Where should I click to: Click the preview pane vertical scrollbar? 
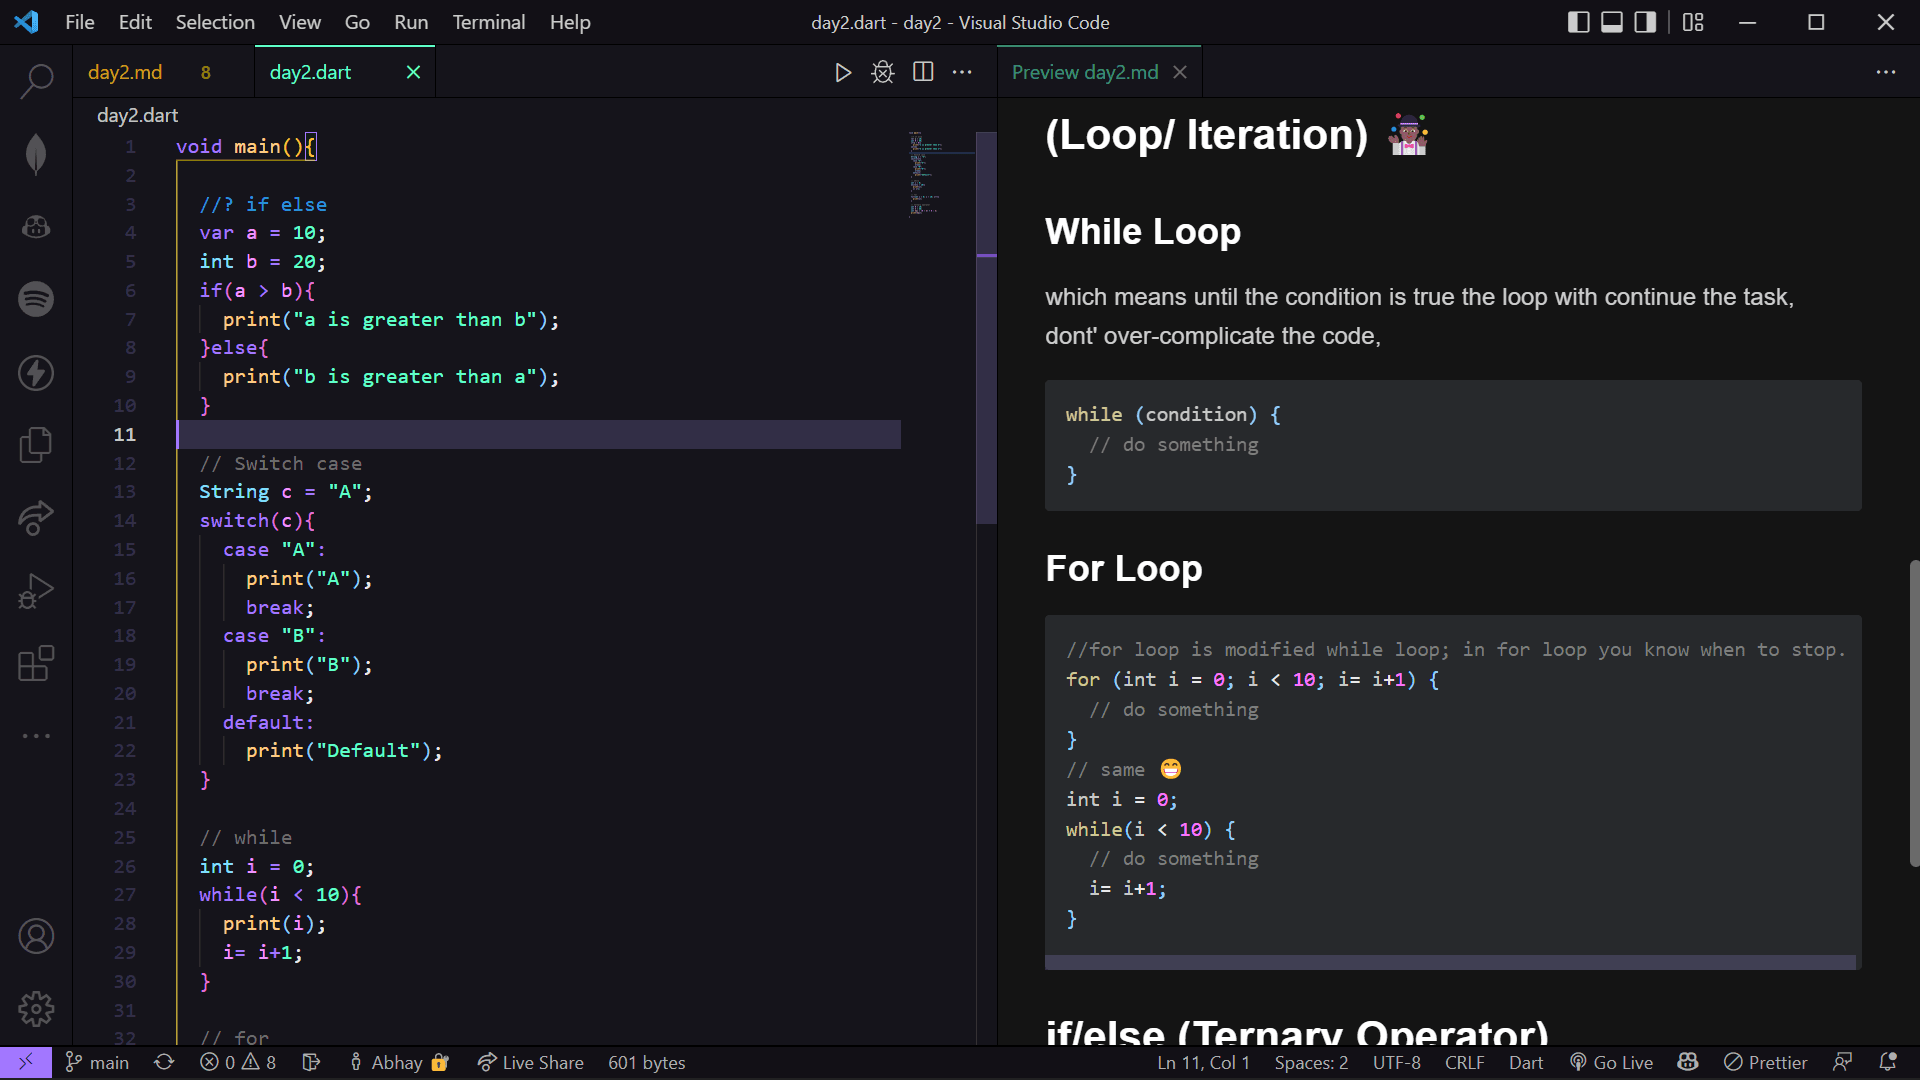coord(1913,712)
